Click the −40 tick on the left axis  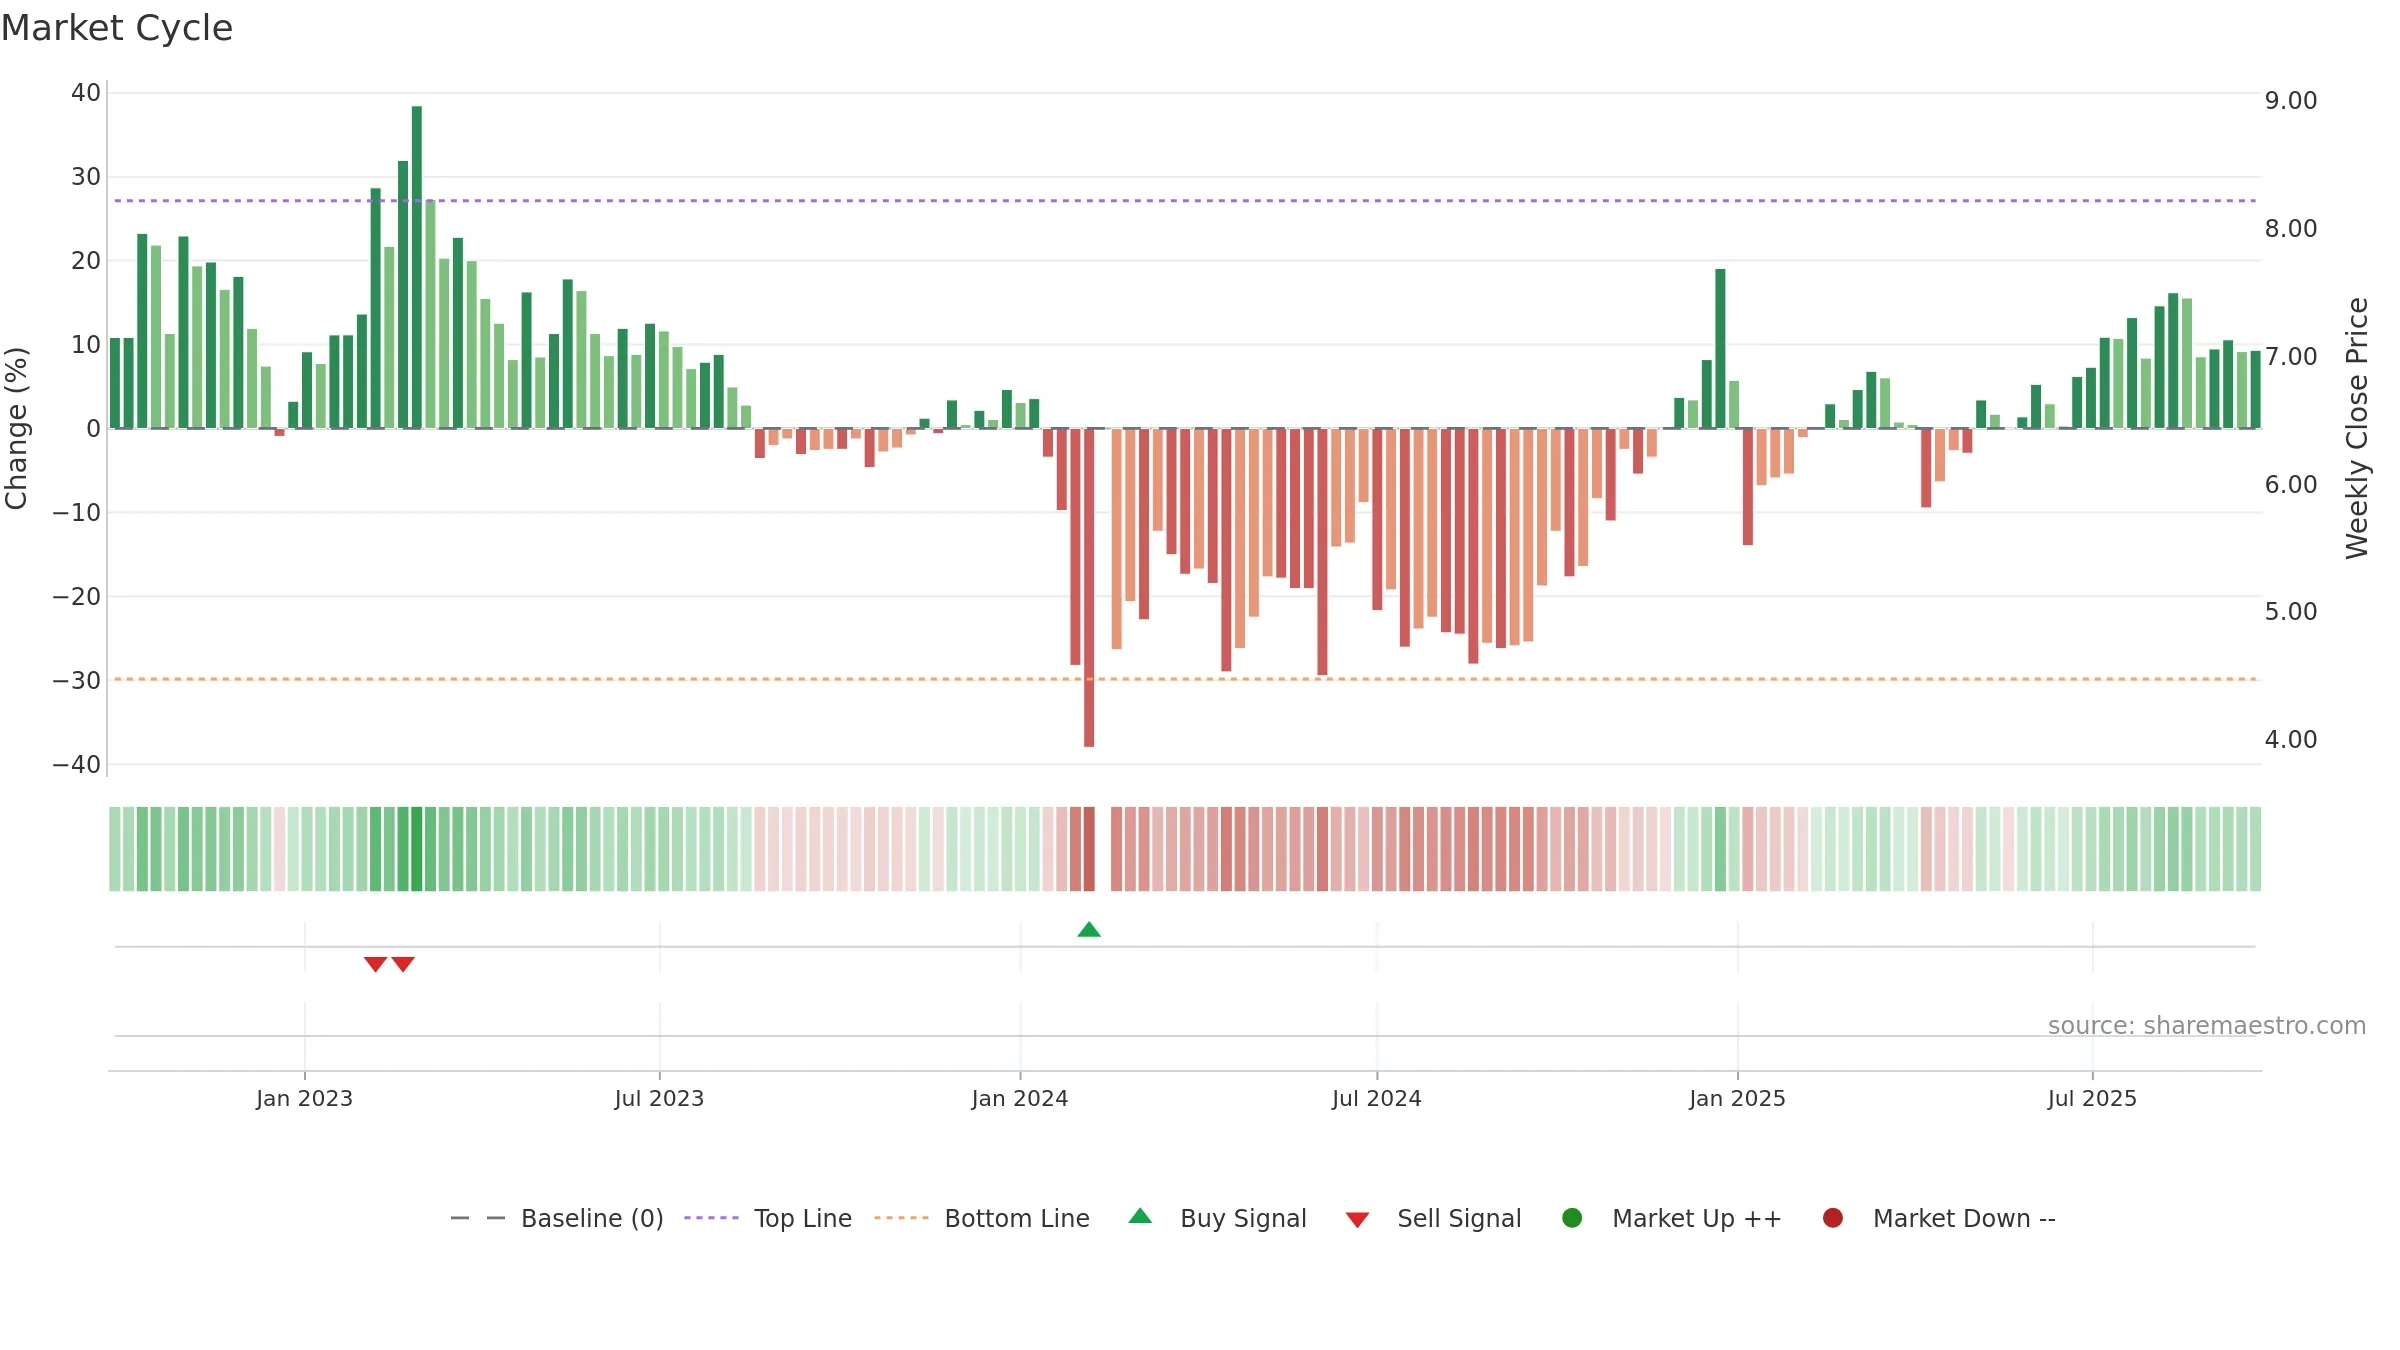click(77, 765)
